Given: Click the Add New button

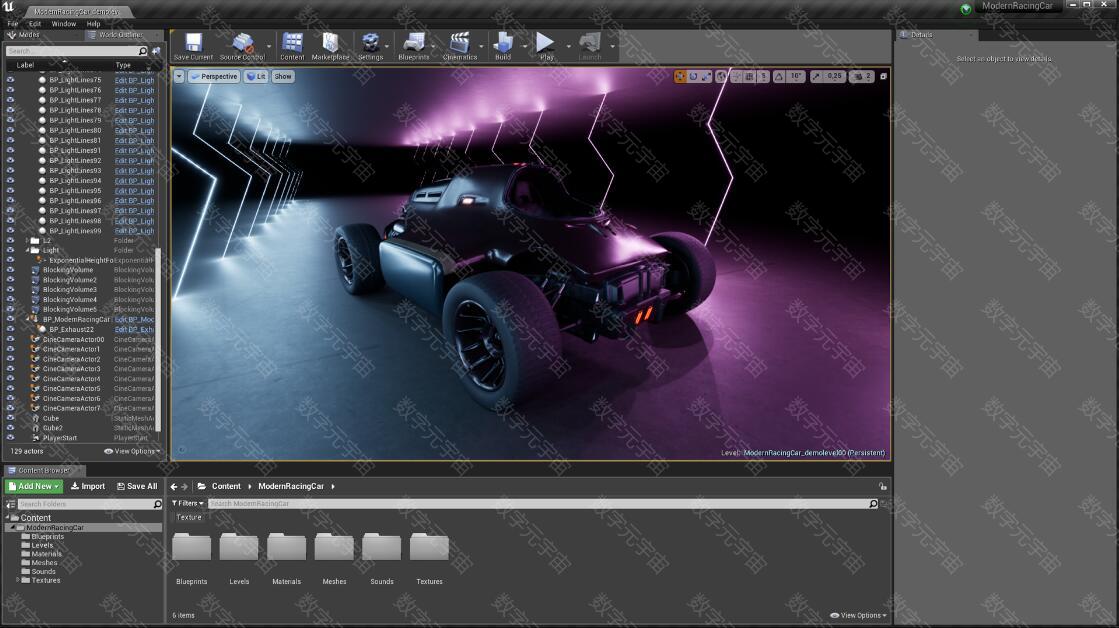Looking at the screenshot, I should (x=34, y=486).
